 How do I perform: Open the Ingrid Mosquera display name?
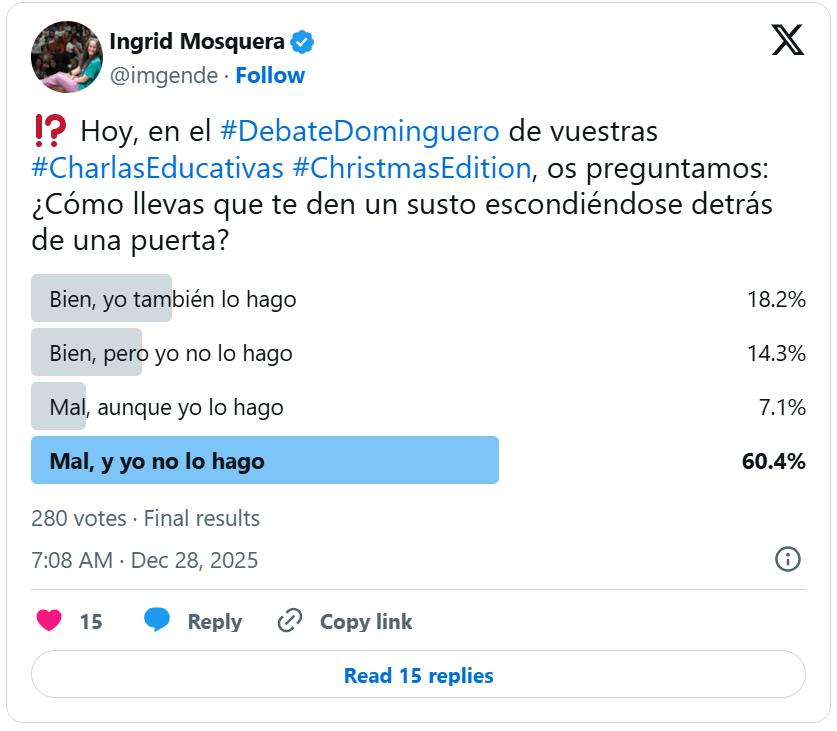coord(196,43)
